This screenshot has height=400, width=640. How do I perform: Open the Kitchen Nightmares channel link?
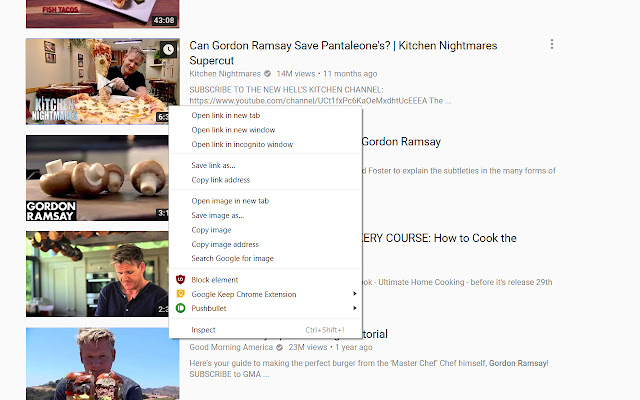pyautogui.click(x=225, y=74)
